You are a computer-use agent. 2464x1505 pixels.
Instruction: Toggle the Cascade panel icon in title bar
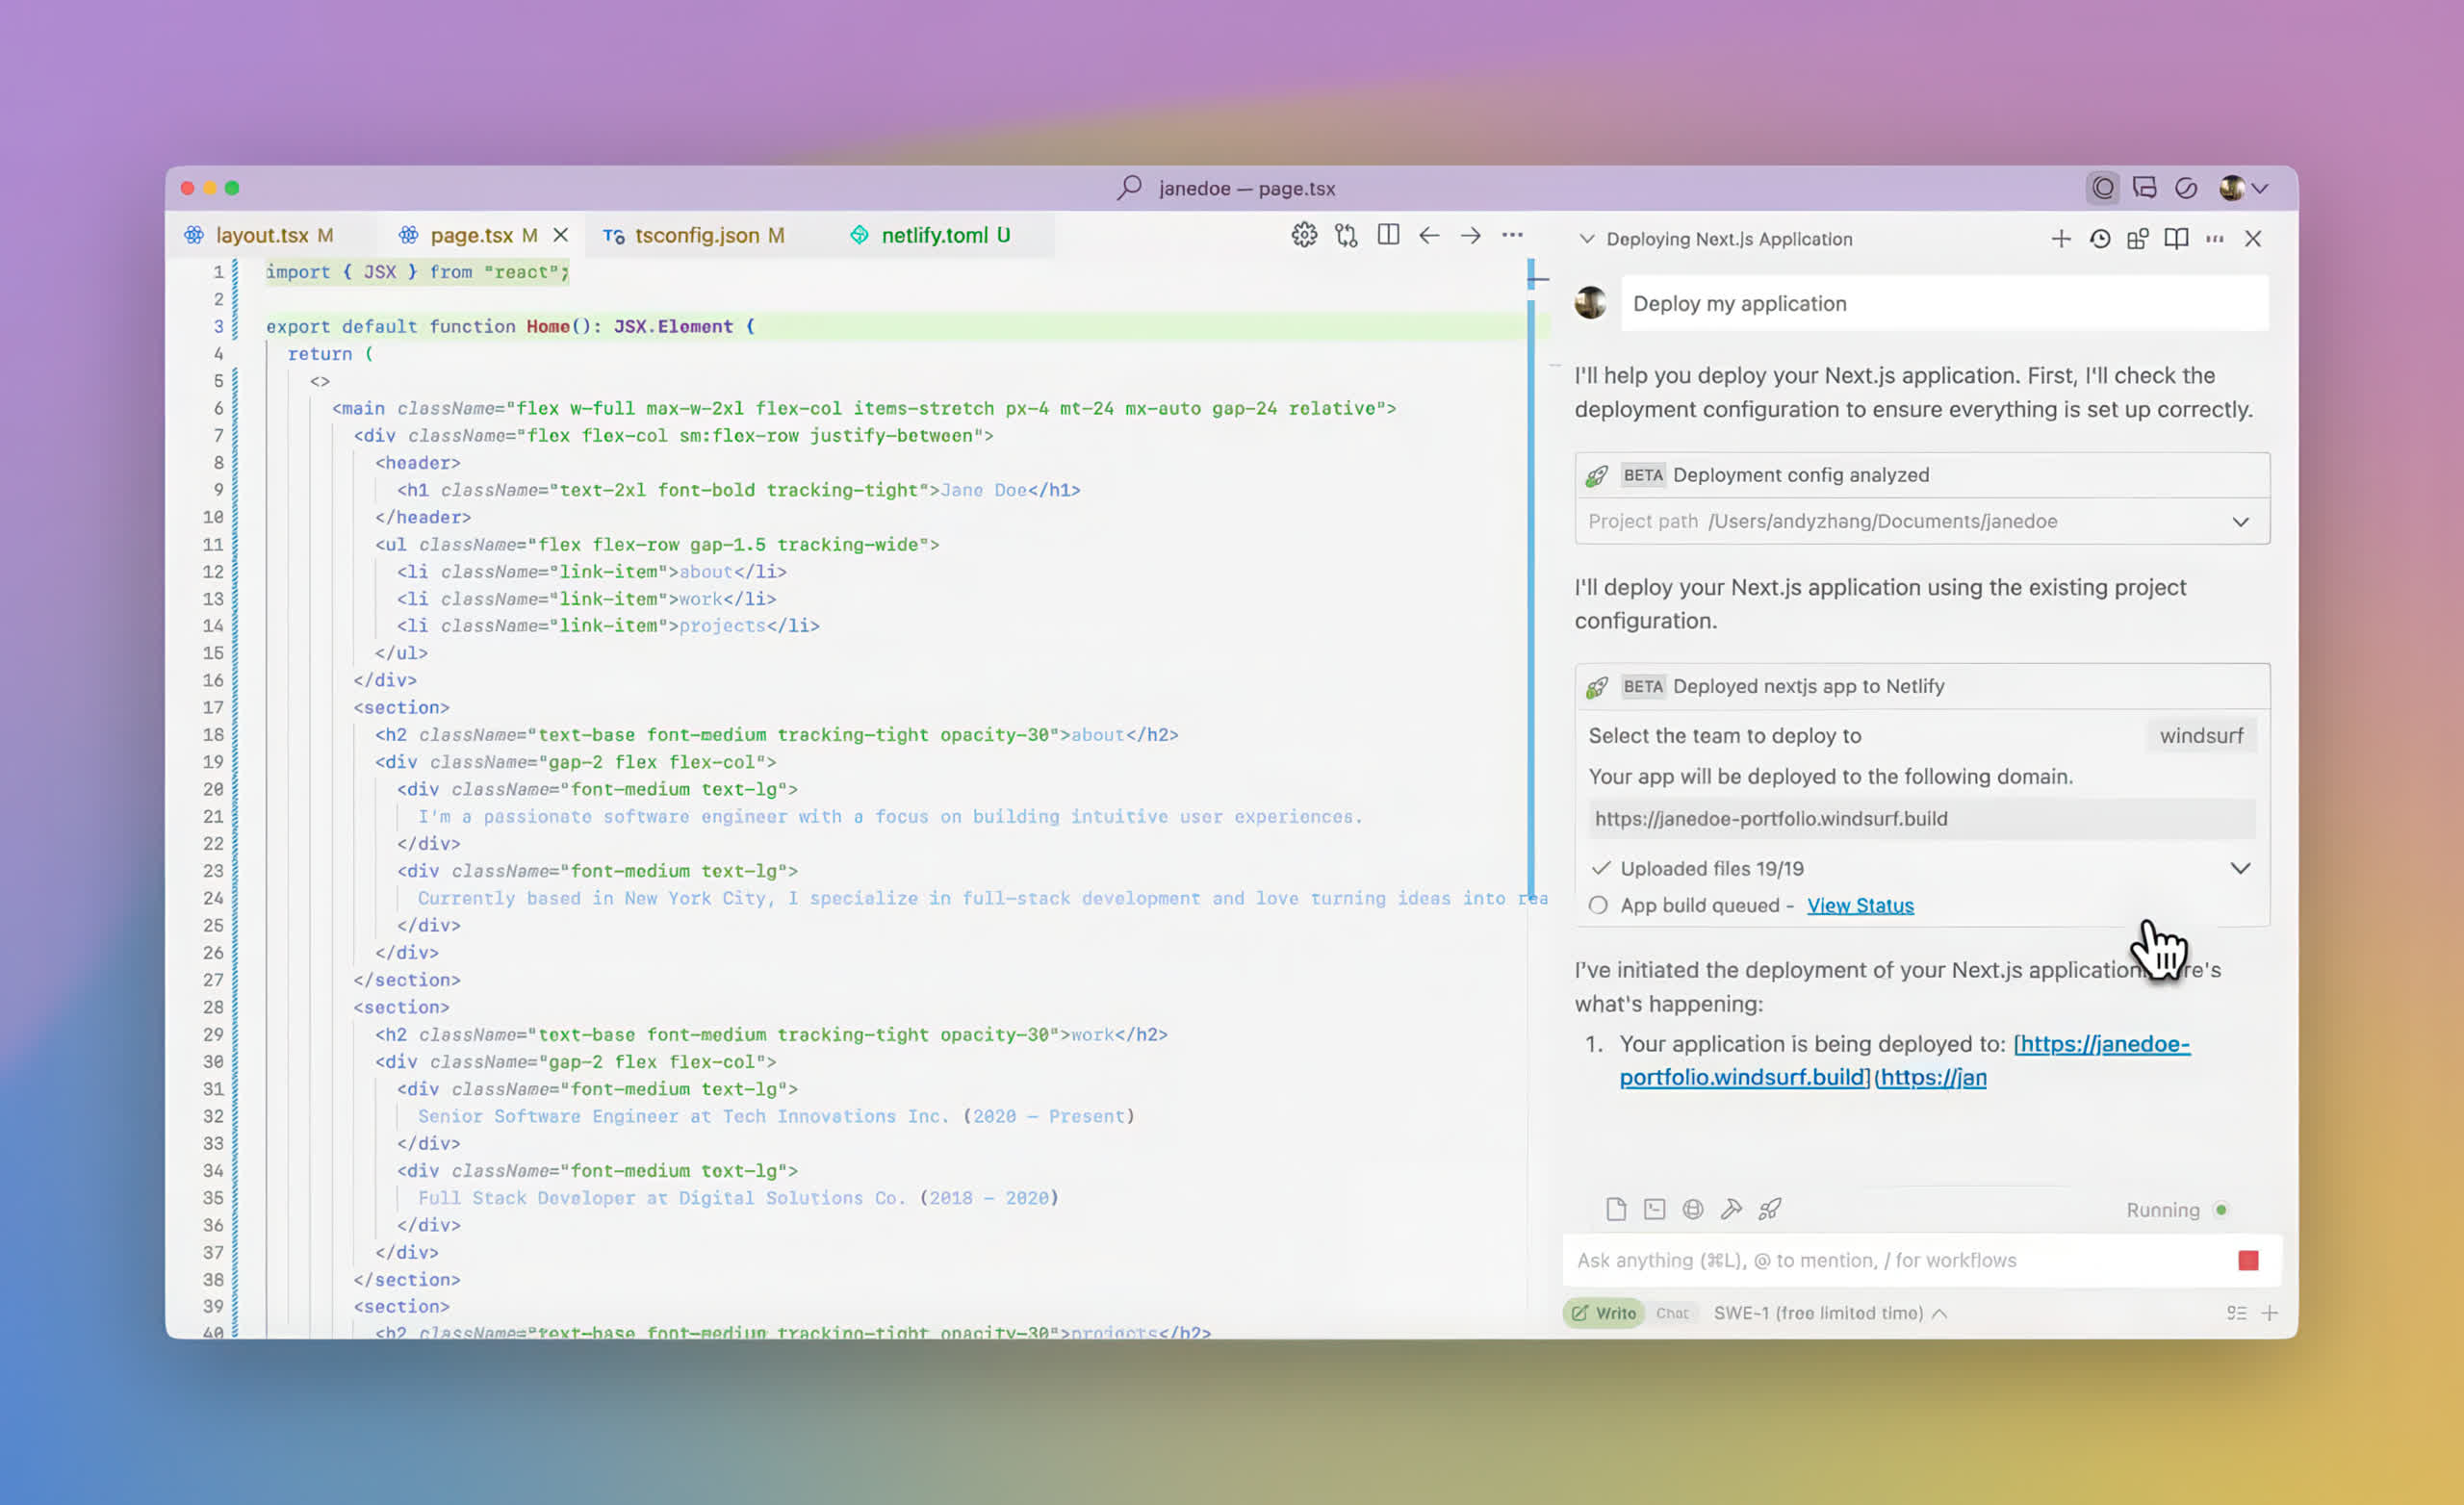(x=2103, y=188)
